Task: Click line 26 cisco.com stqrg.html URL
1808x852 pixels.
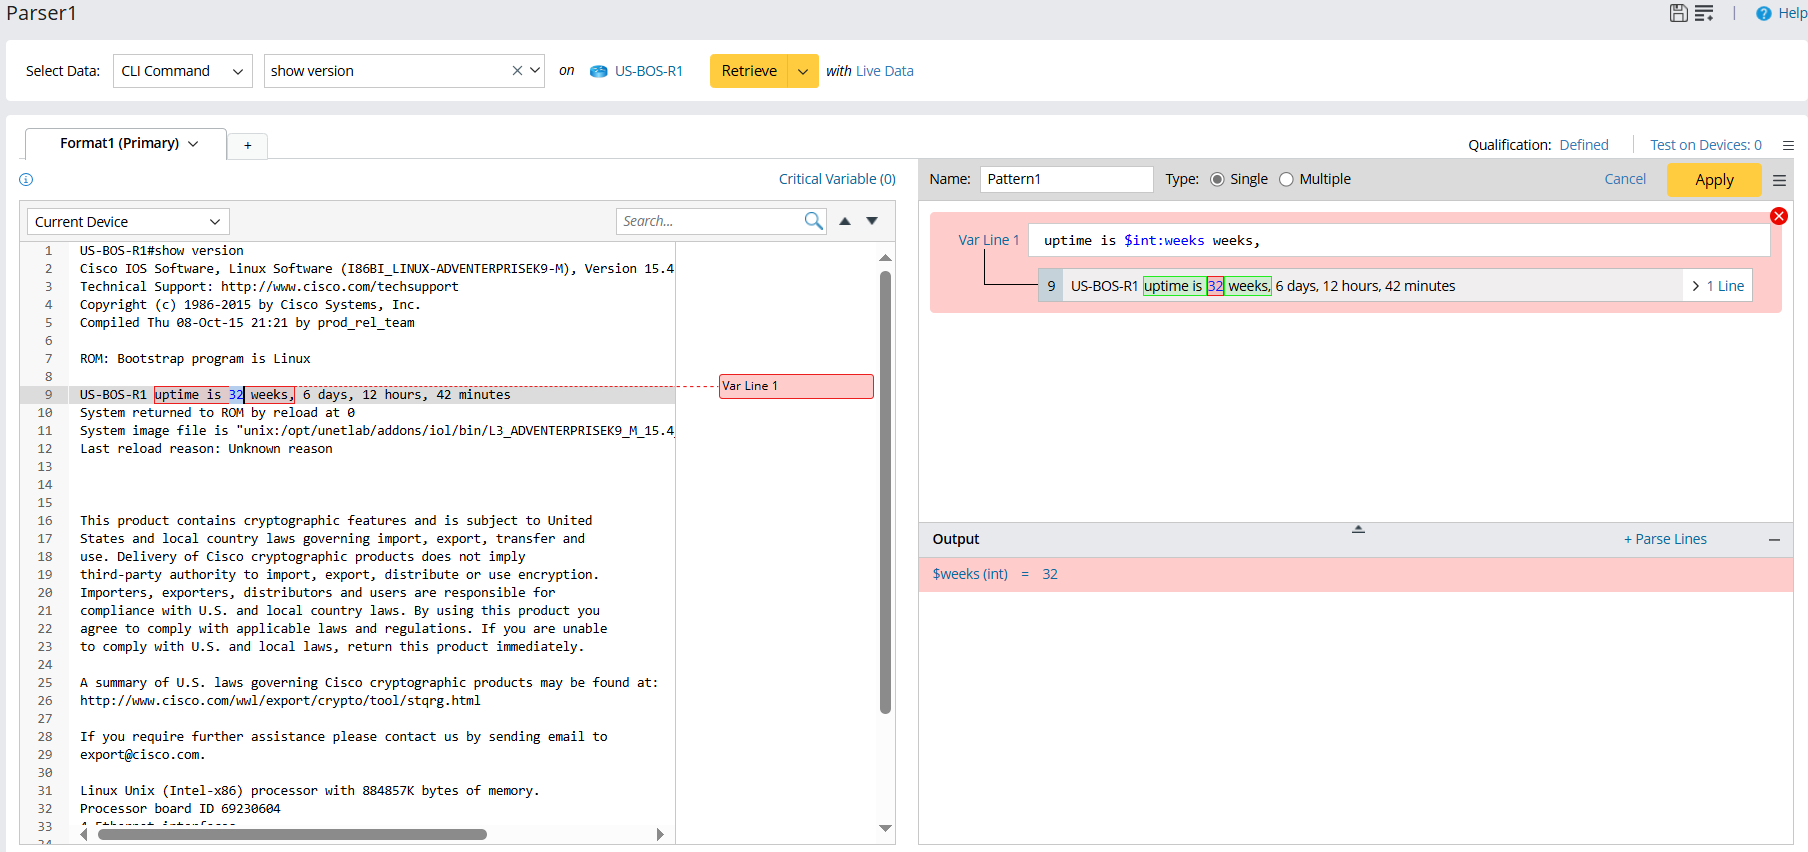Action: 280,701
